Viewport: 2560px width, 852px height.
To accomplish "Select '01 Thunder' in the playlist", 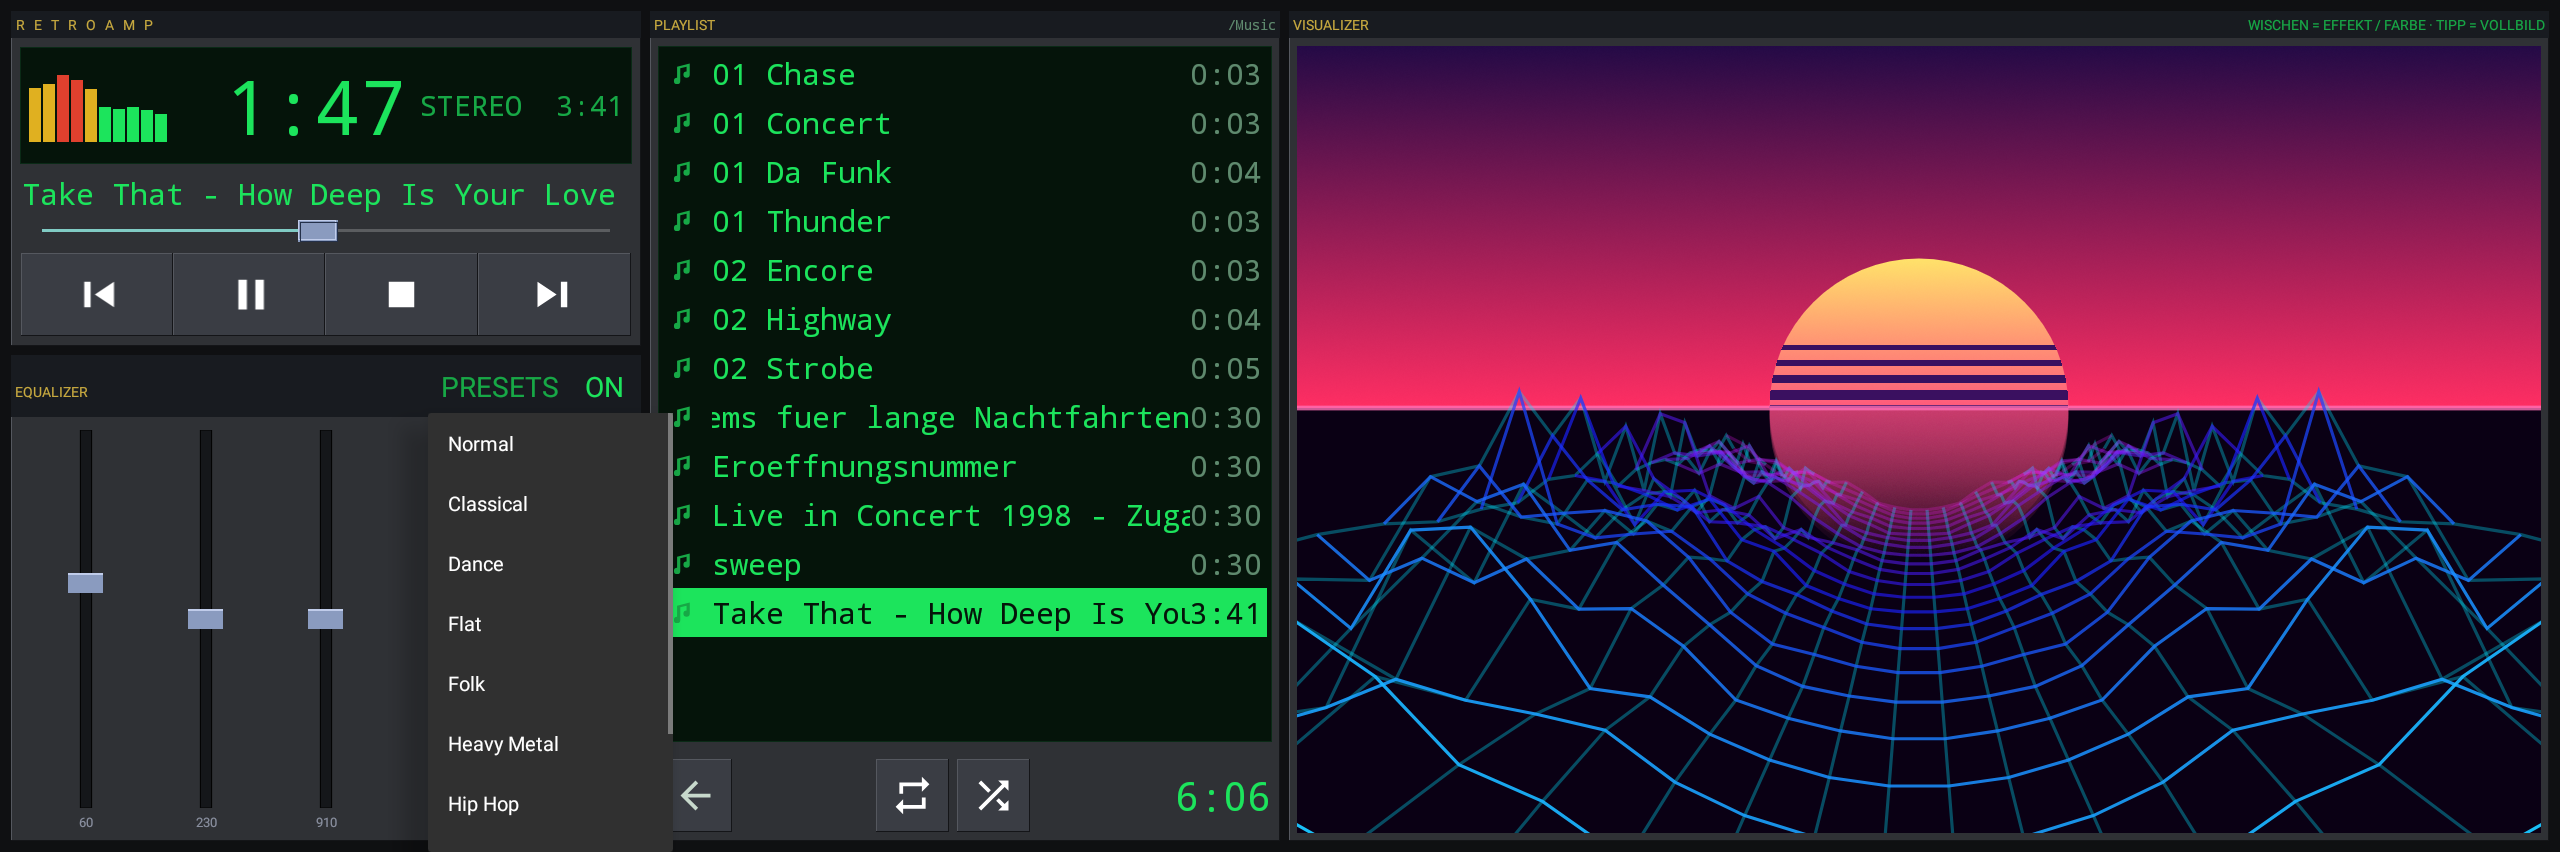I will [x=966, y=222].
